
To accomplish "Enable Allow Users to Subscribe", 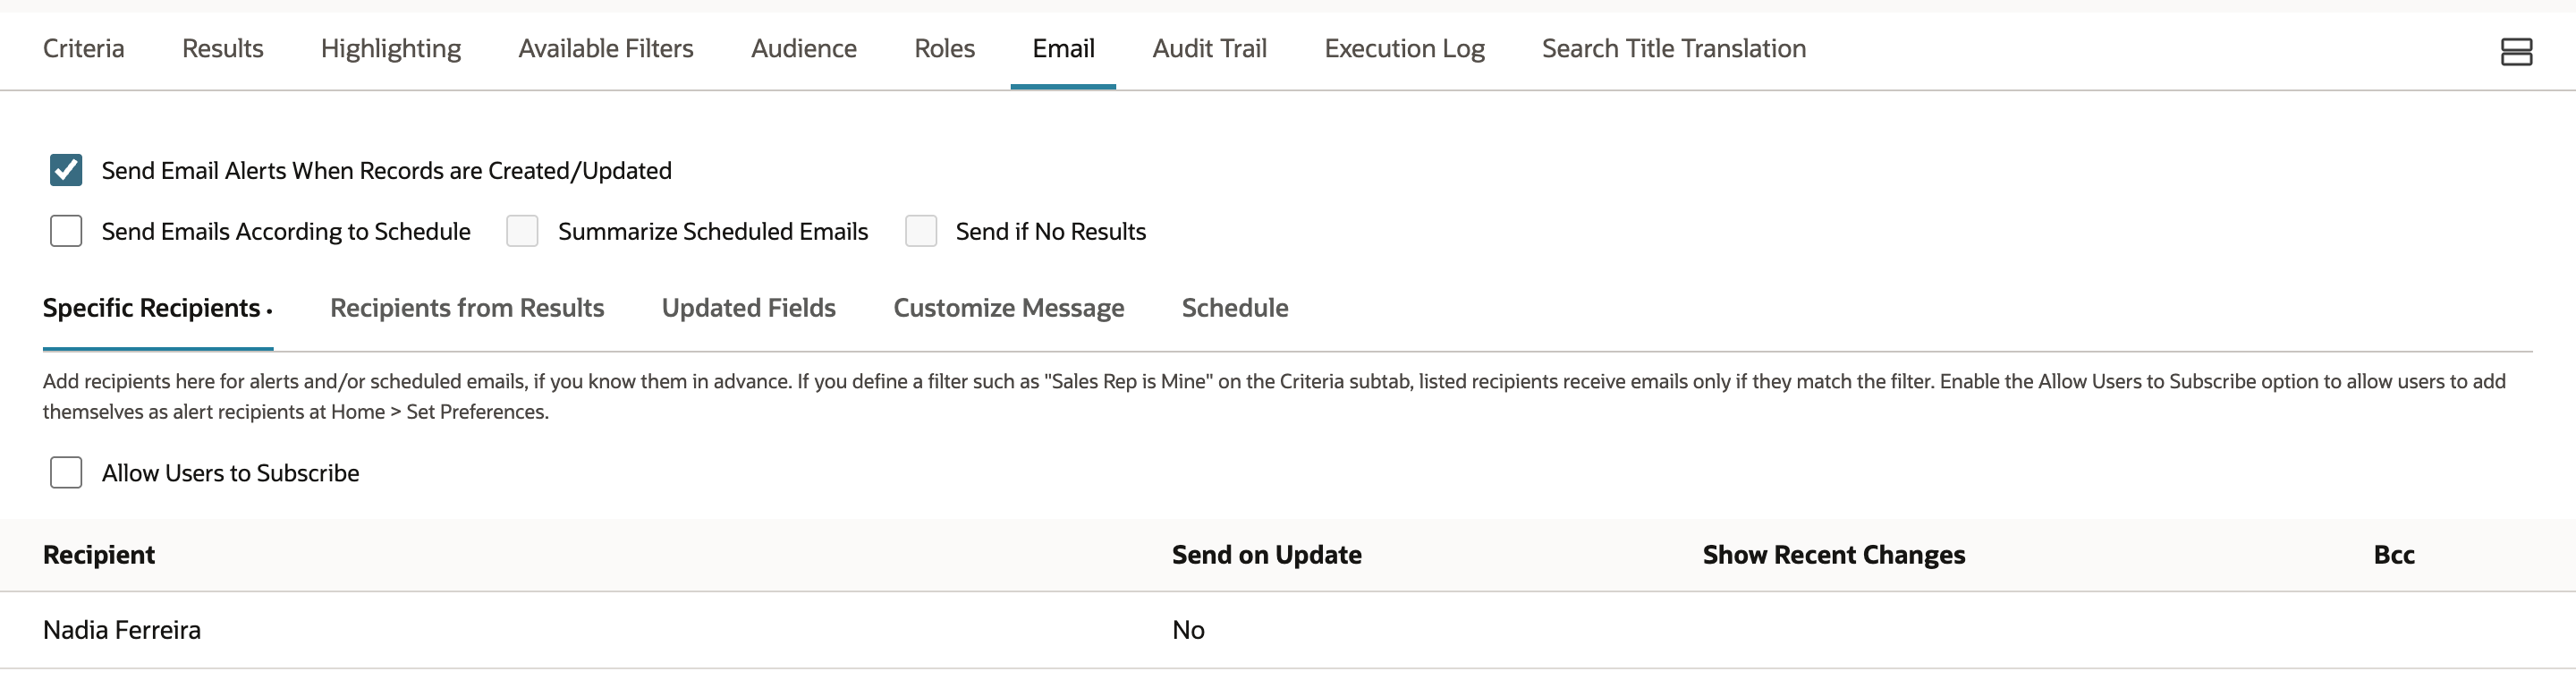I will [66, 472].
